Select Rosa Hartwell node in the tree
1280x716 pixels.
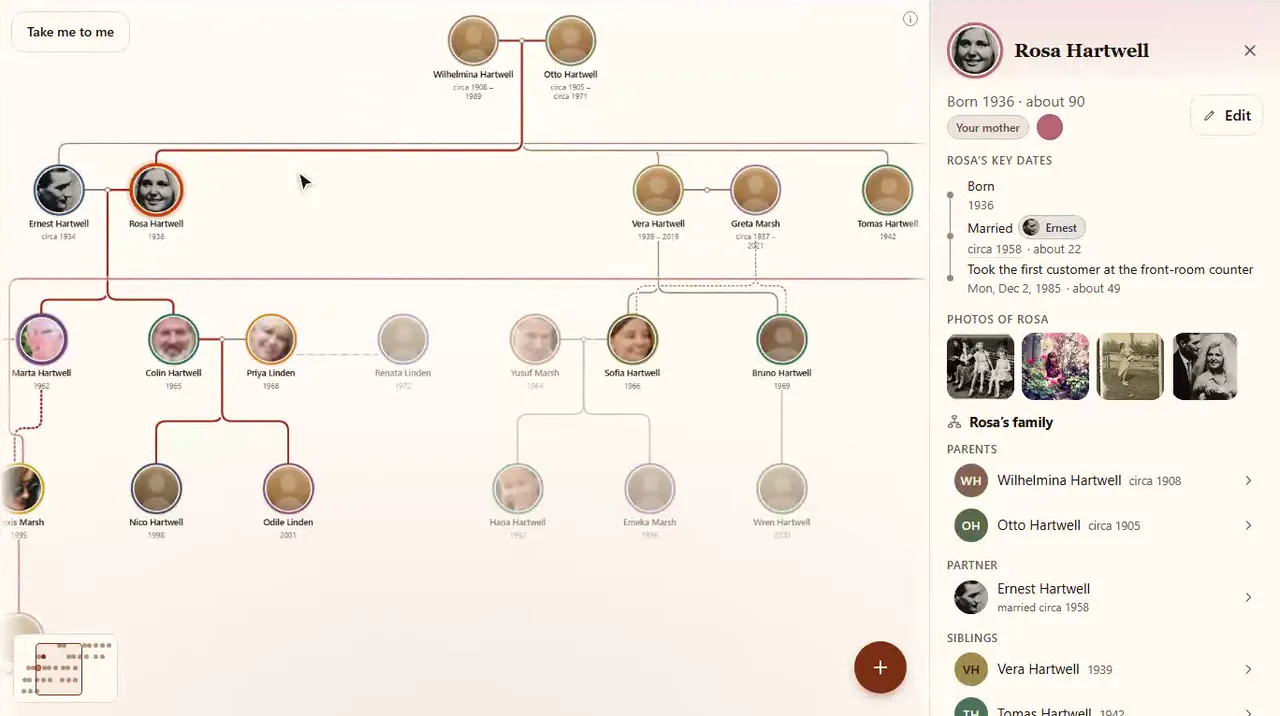156,190
